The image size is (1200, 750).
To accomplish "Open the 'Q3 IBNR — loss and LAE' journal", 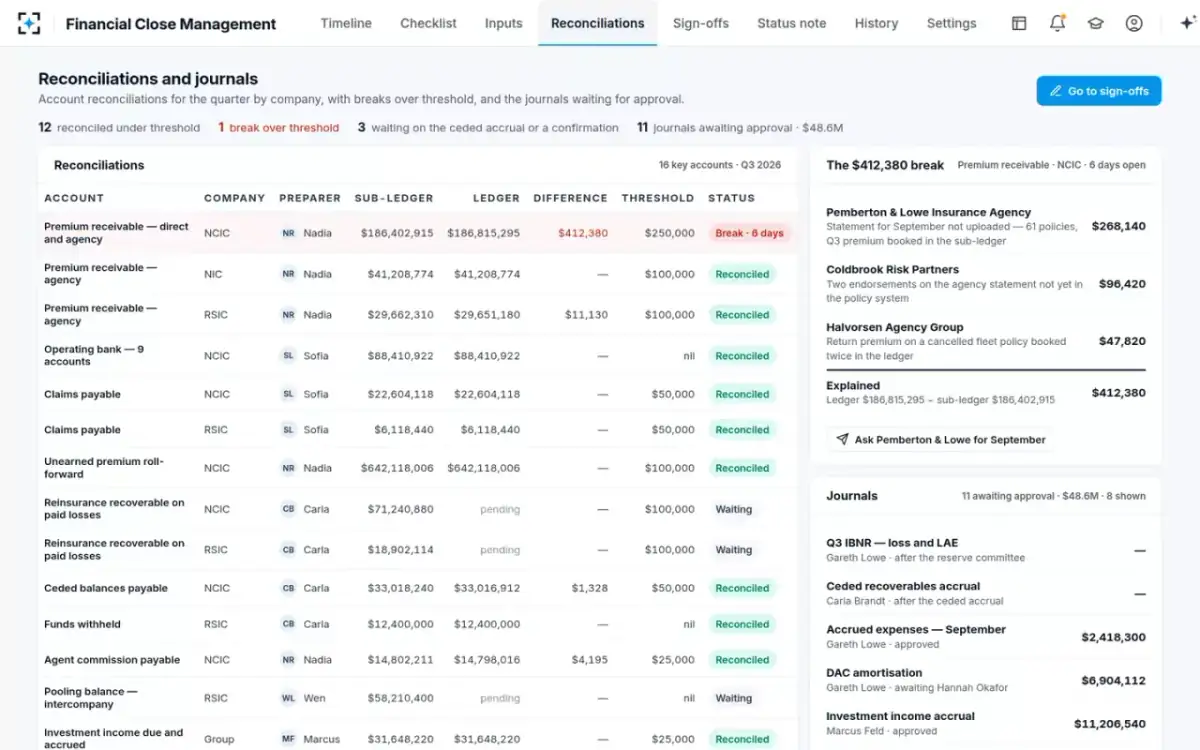I will (x=986, y=550).
